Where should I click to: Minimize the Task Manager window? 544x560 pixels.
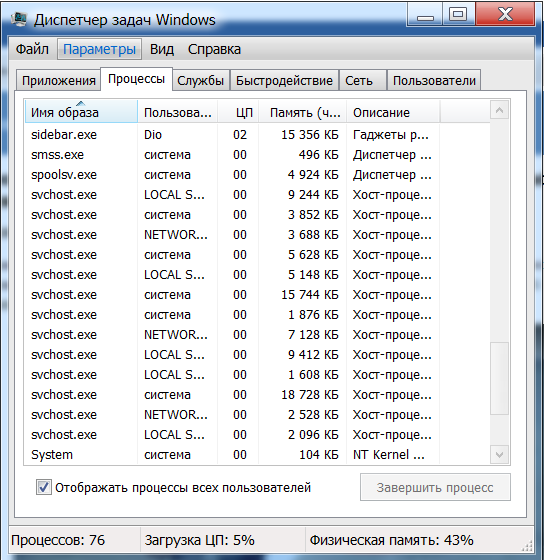point(425,15)
